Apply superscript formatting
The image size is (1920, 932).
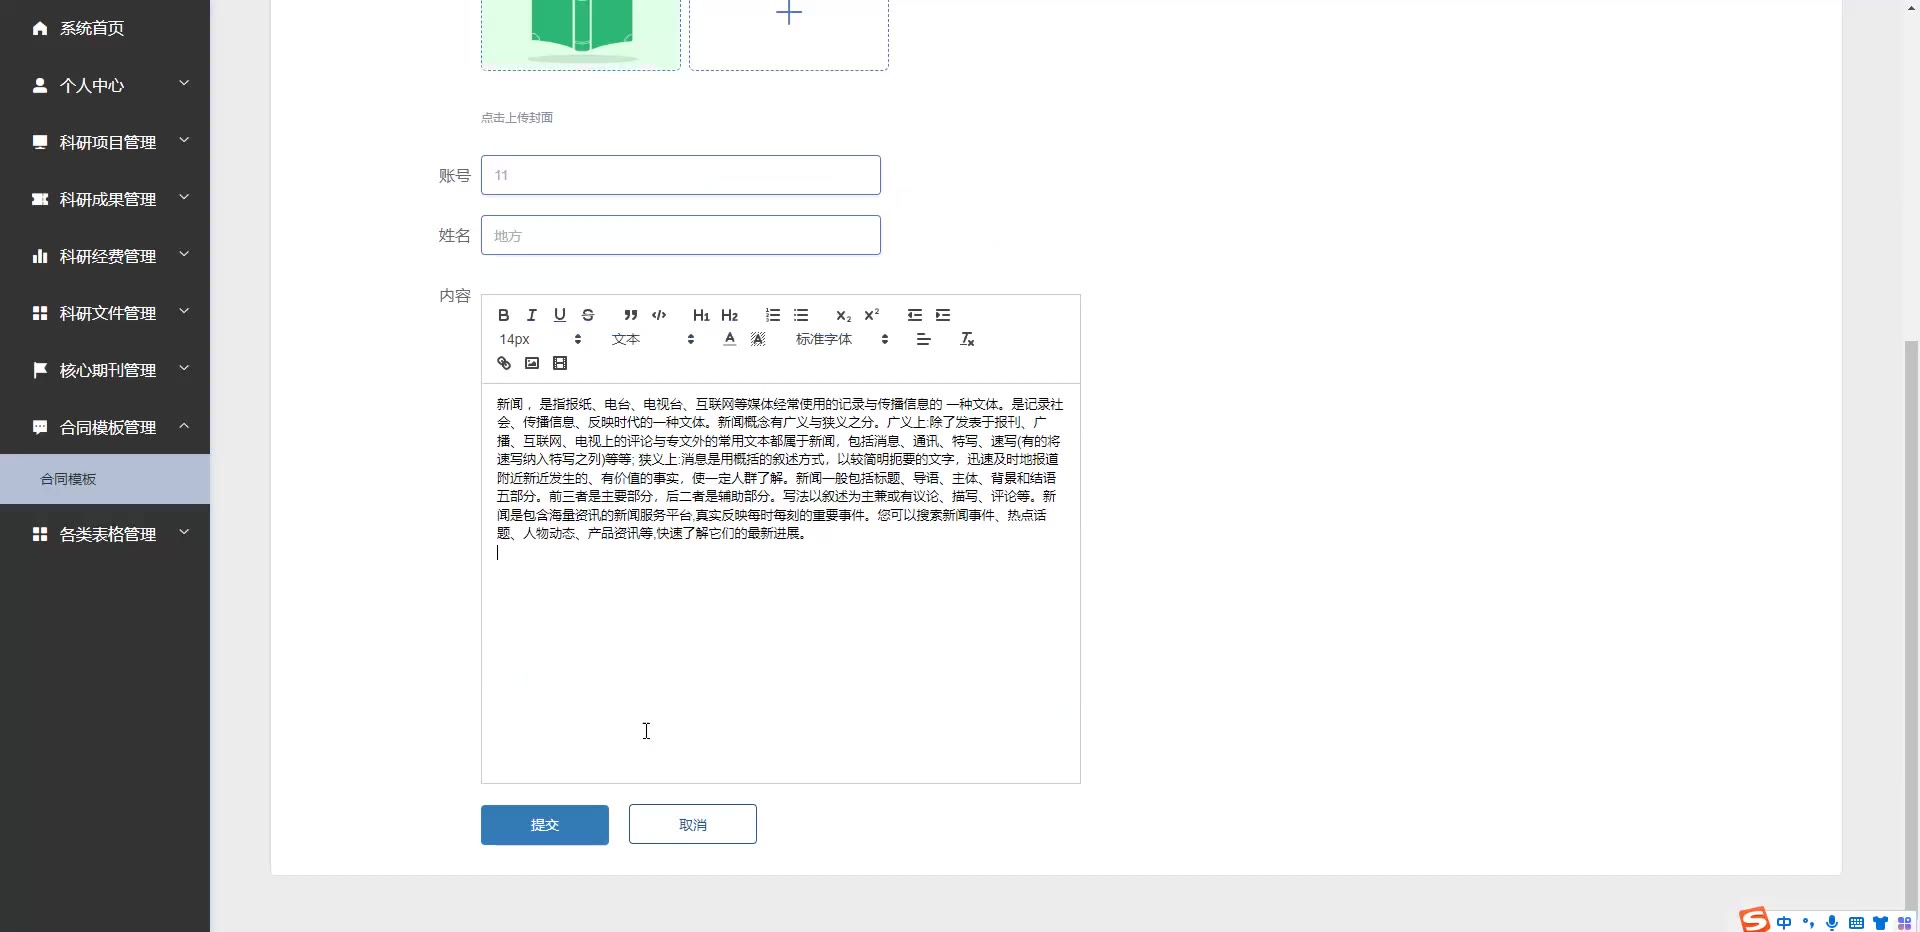tap(872, 315)
